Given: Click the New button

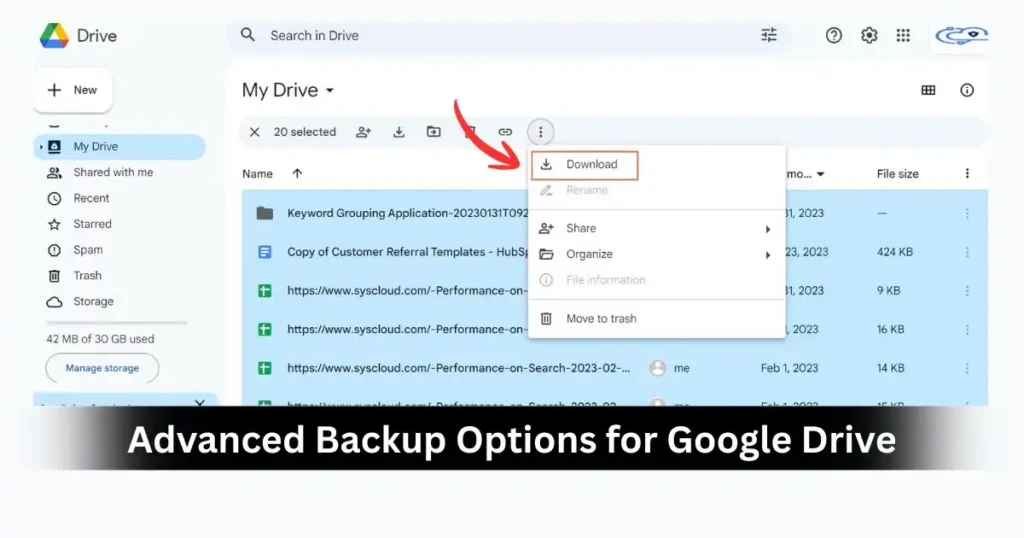Looking at the screenshot, I should tap(72, 90).
